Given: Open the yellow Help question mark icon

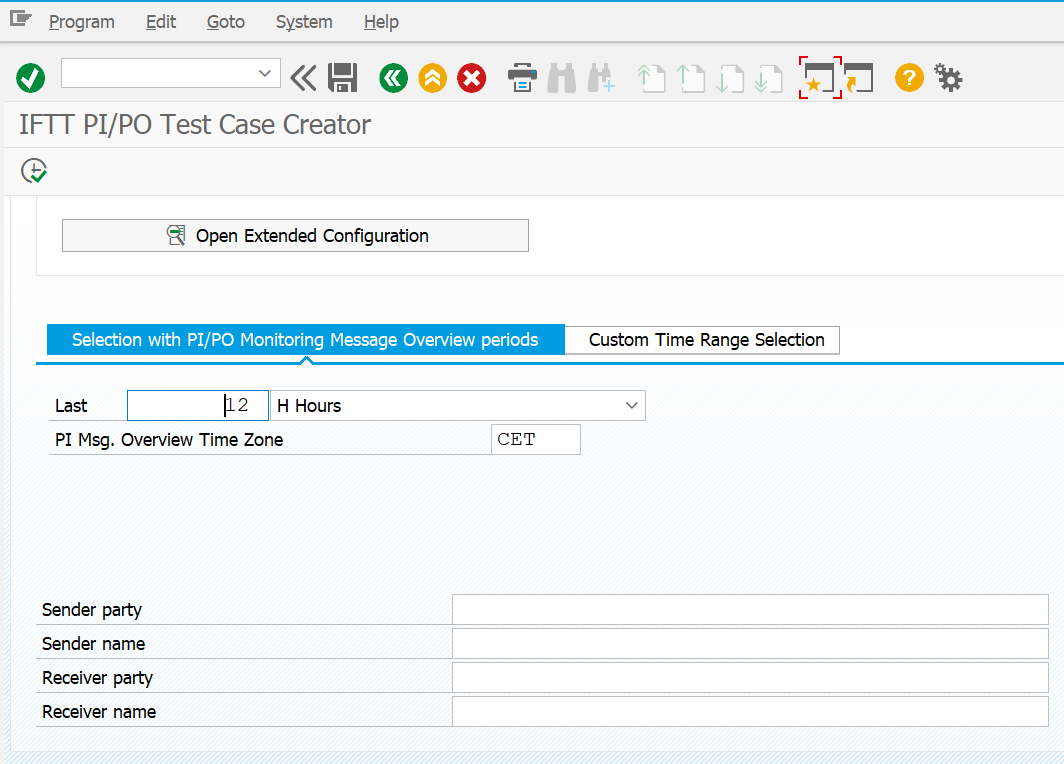Looking at the screenshot, I should click(x=908, y=77).
